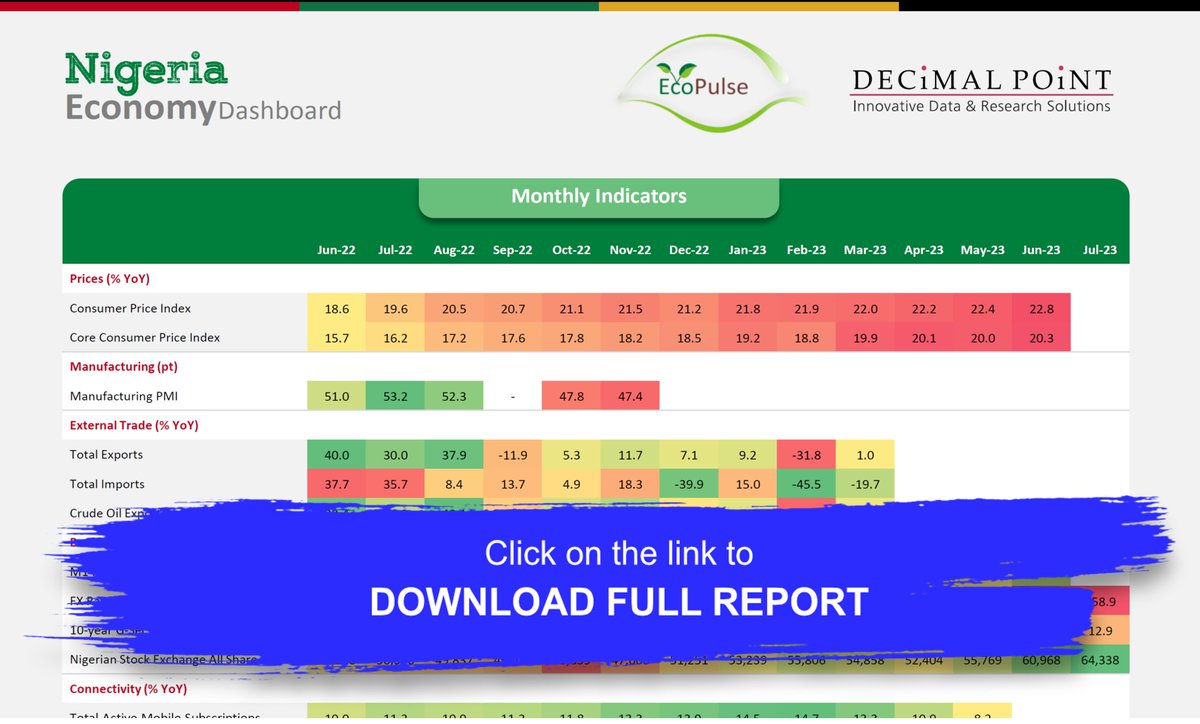Click the Nigeria Economy Dashboard title
1200x724 pixels.
point(203,88)
